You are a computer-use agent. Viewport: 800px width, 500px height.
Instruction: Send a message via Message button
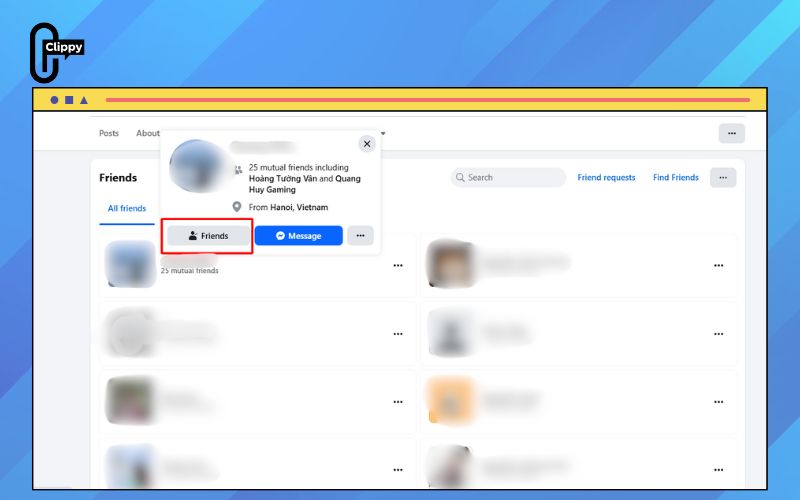298,236
